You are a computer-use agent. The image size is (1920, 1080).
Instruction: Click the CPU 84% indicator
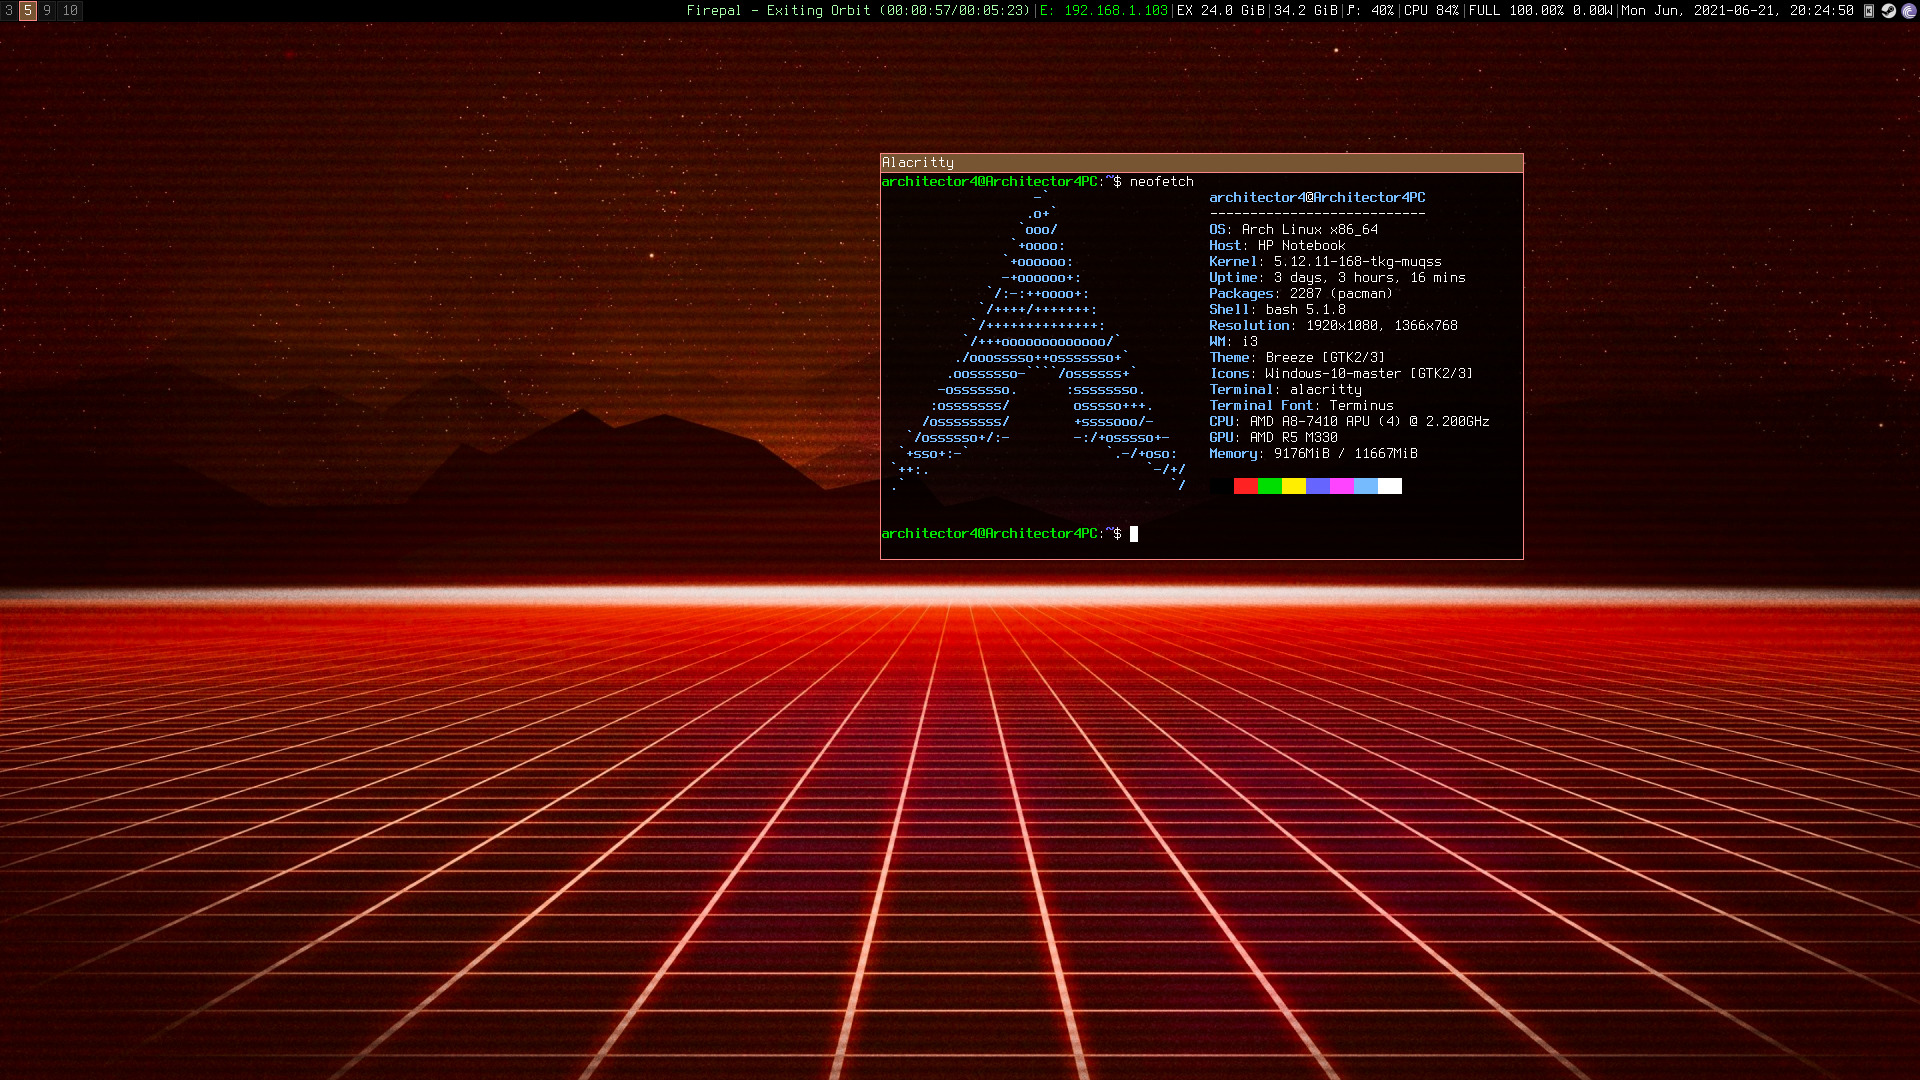pyautogui.click(x=1431, y=11)
